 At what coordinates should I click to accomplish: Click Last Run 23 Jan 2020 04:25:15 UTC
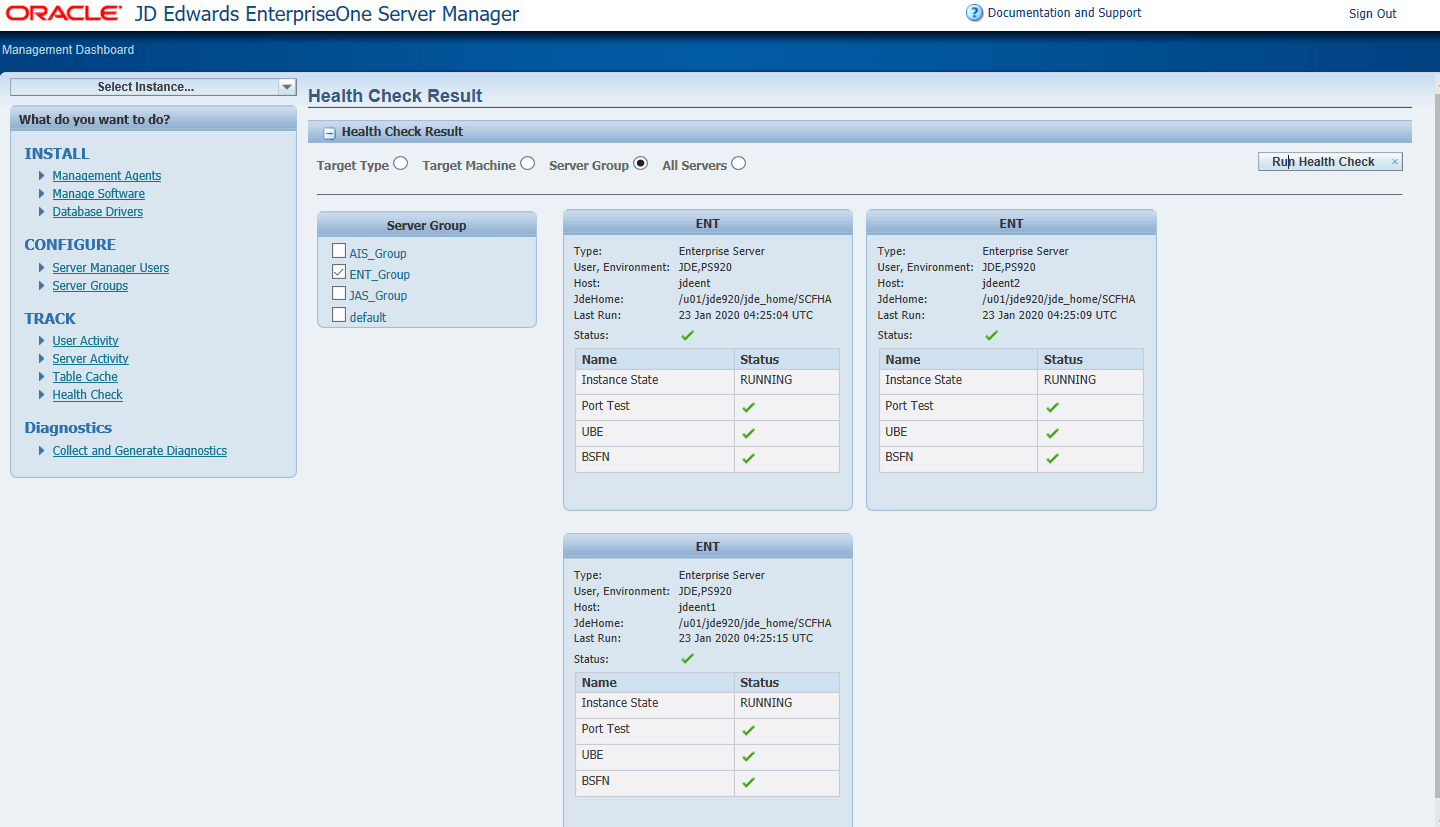(x=746, y=638)
